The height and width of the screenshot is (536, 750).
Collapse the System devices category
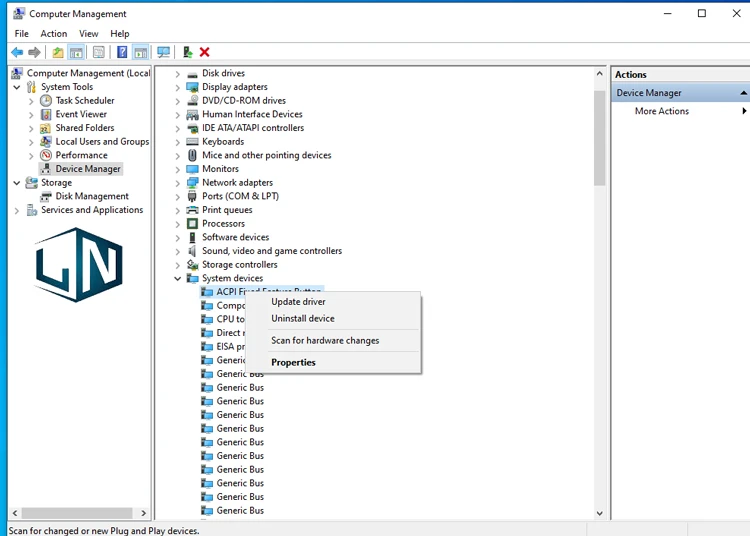coord(178,279)
